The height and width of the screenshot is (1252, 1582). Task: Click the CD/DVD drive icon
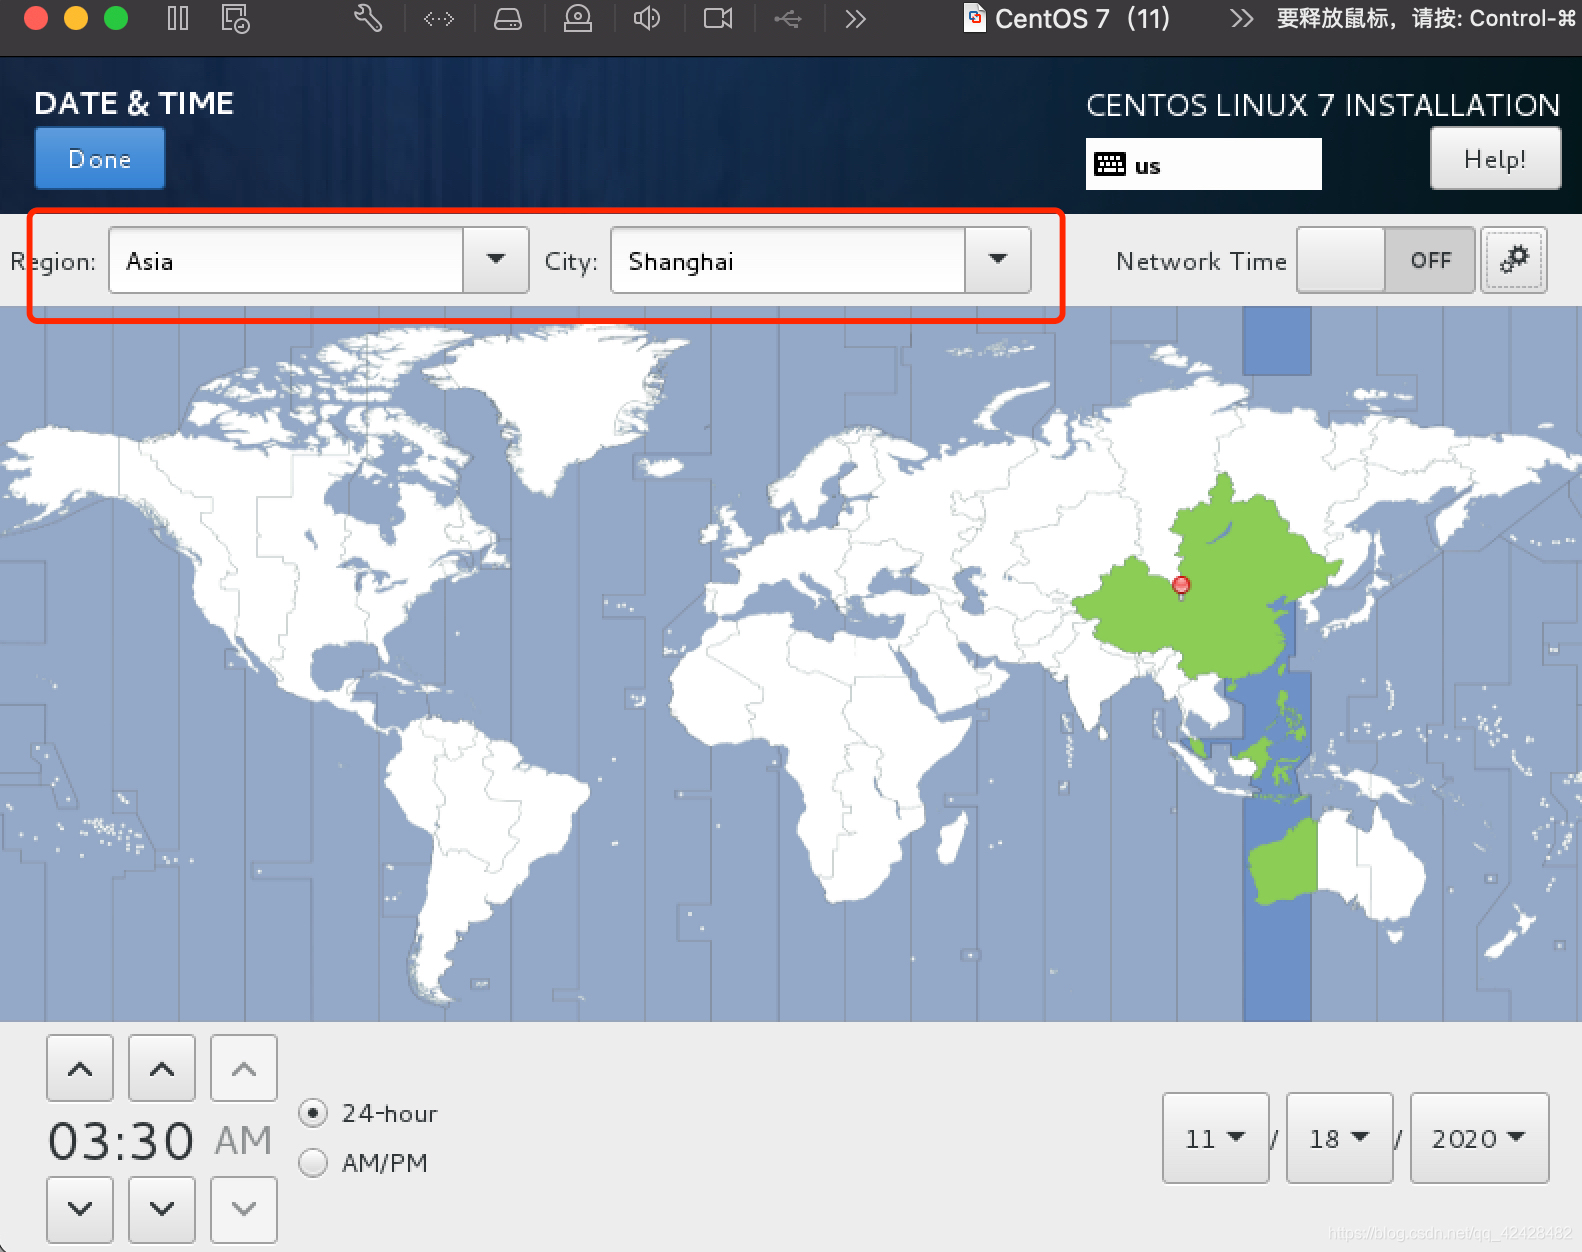coord(578,19)
